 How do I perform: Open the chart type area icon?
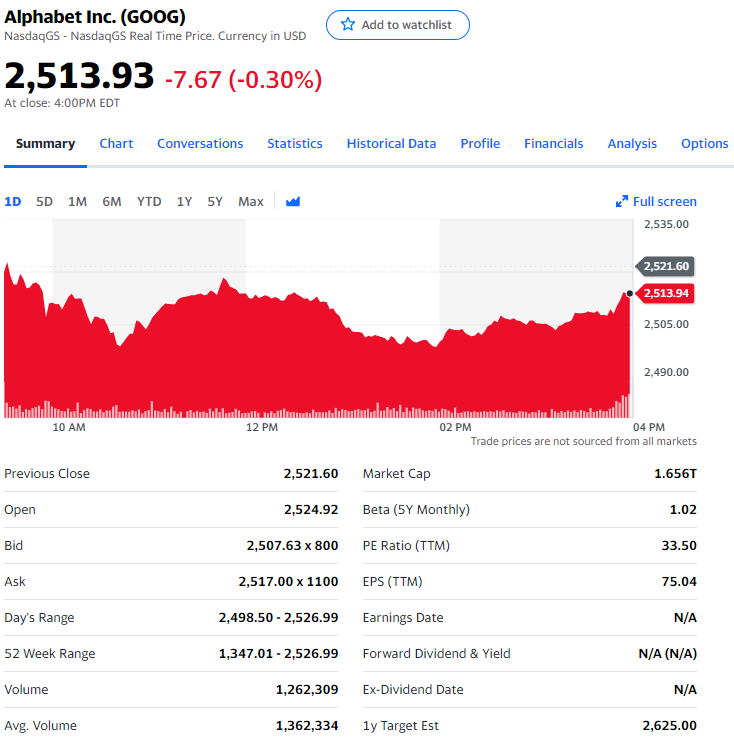click(293, 202)
